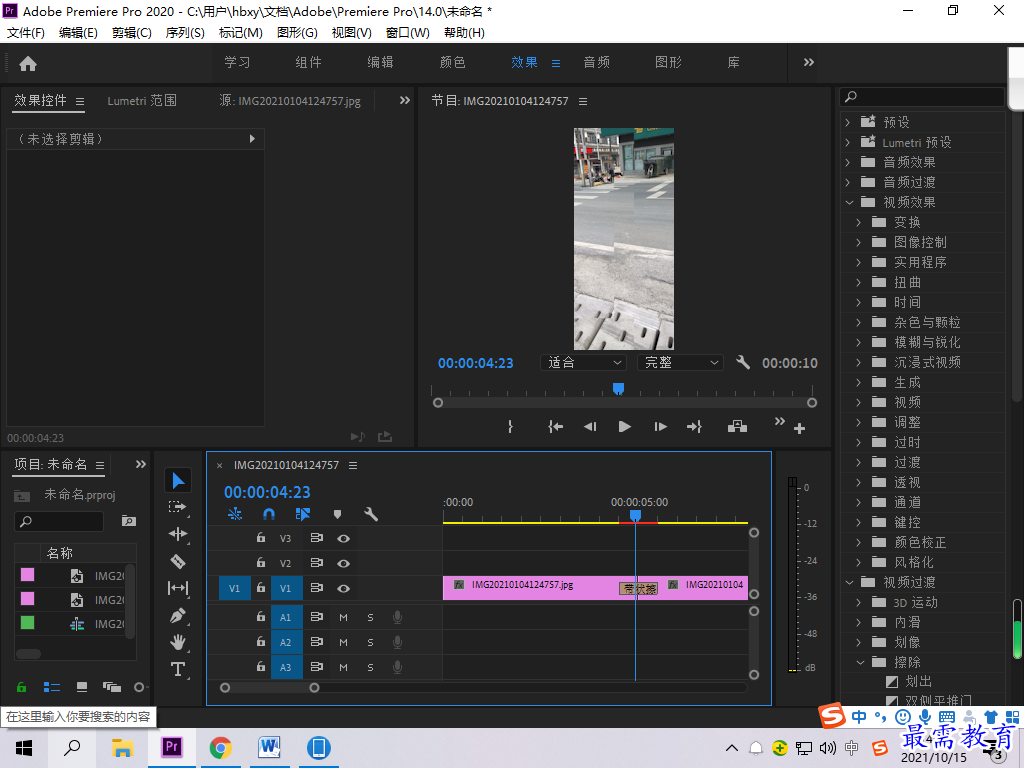Go to In point in program monitor
1024x768 pixels.
[x=555, y=426]
